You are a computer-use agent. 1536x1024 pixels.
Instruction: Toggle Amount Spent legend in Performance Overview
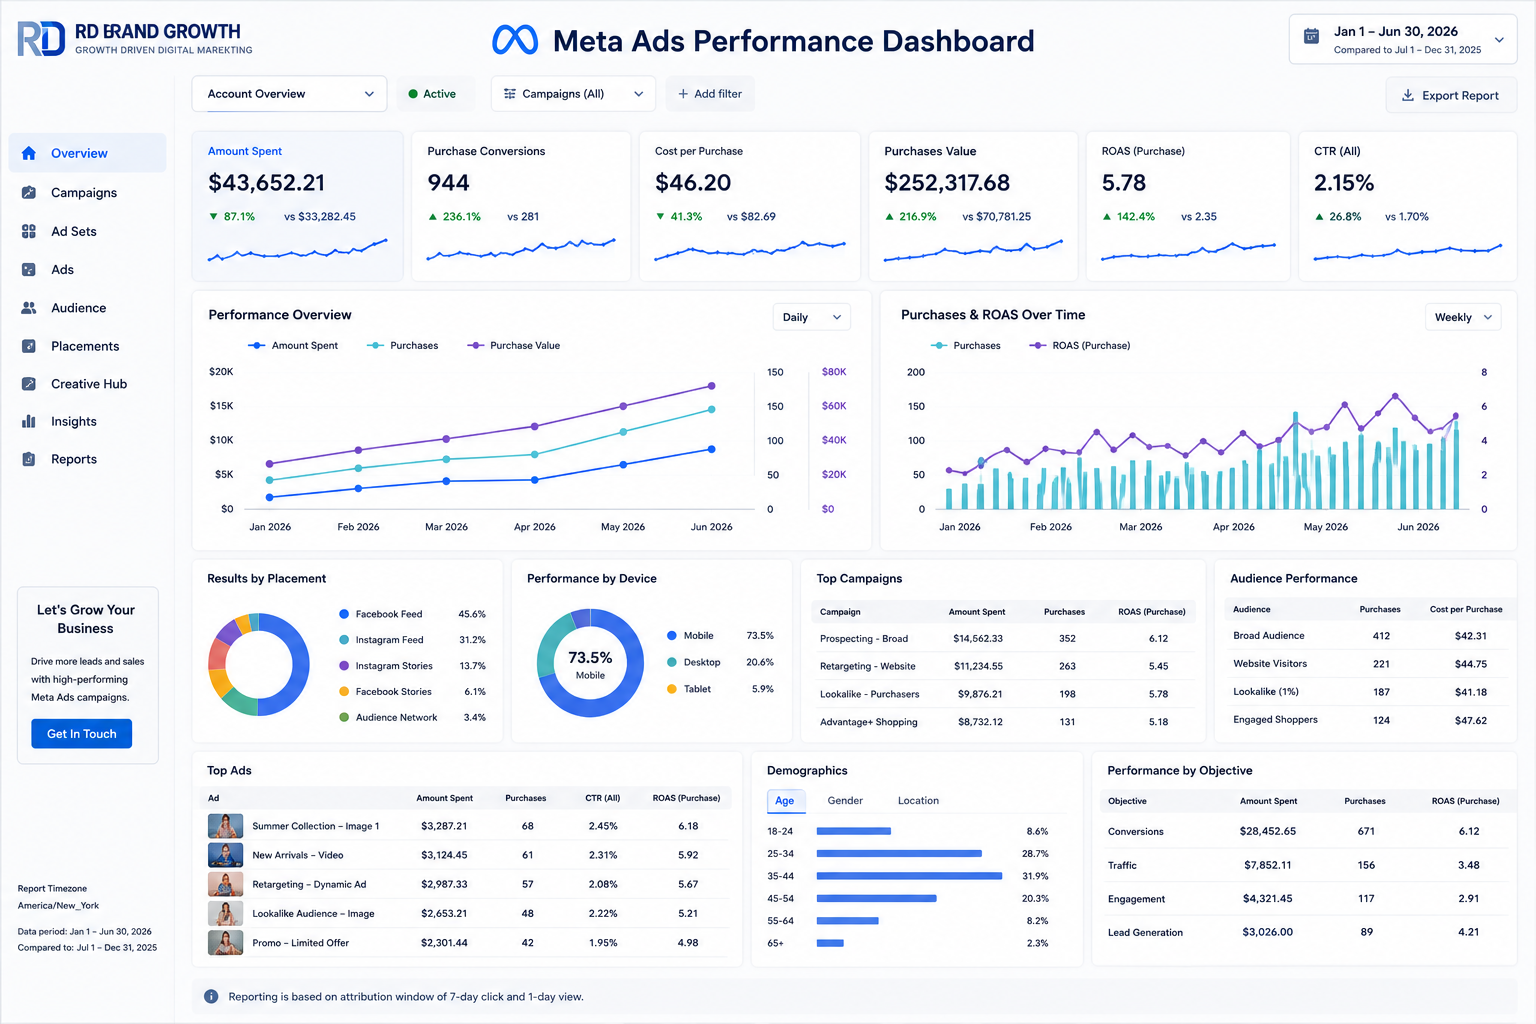pos(293,345)
